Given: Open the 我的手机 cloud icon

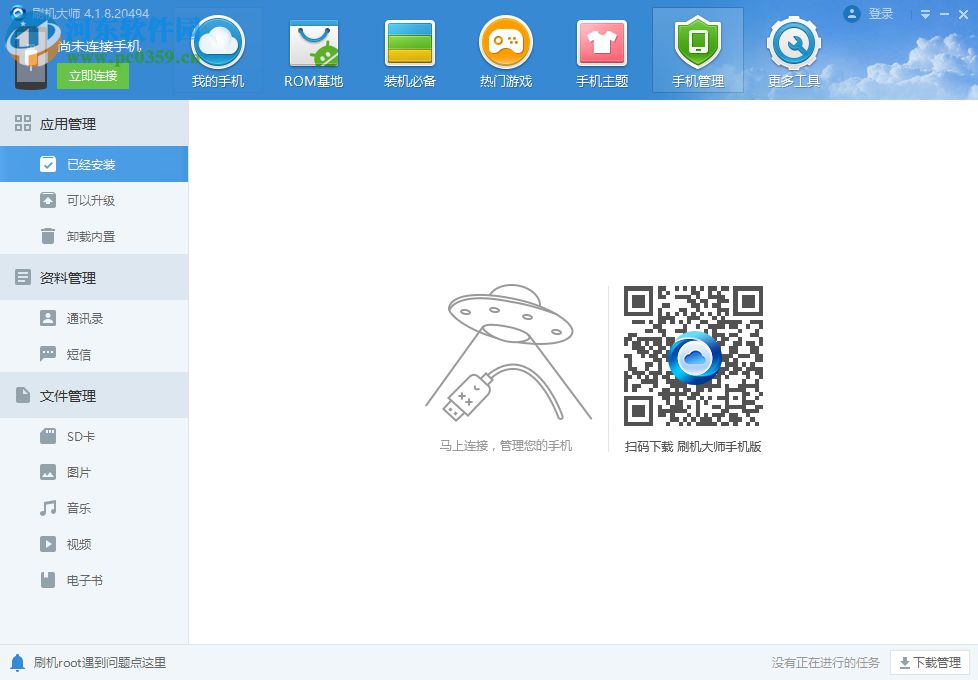Looking at the screenshot, I should tap(218, 42).
